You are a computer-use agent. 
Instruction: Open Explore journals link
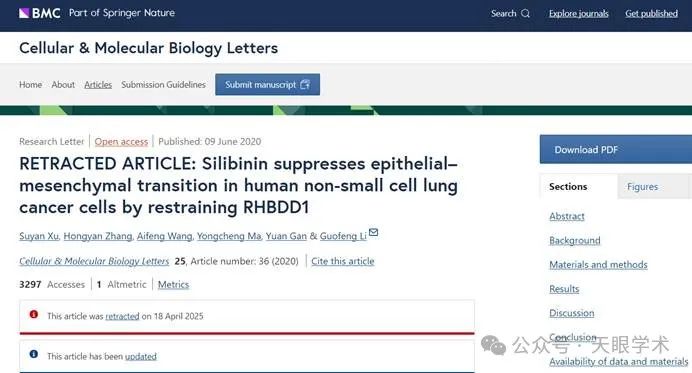tap(579, 14)
